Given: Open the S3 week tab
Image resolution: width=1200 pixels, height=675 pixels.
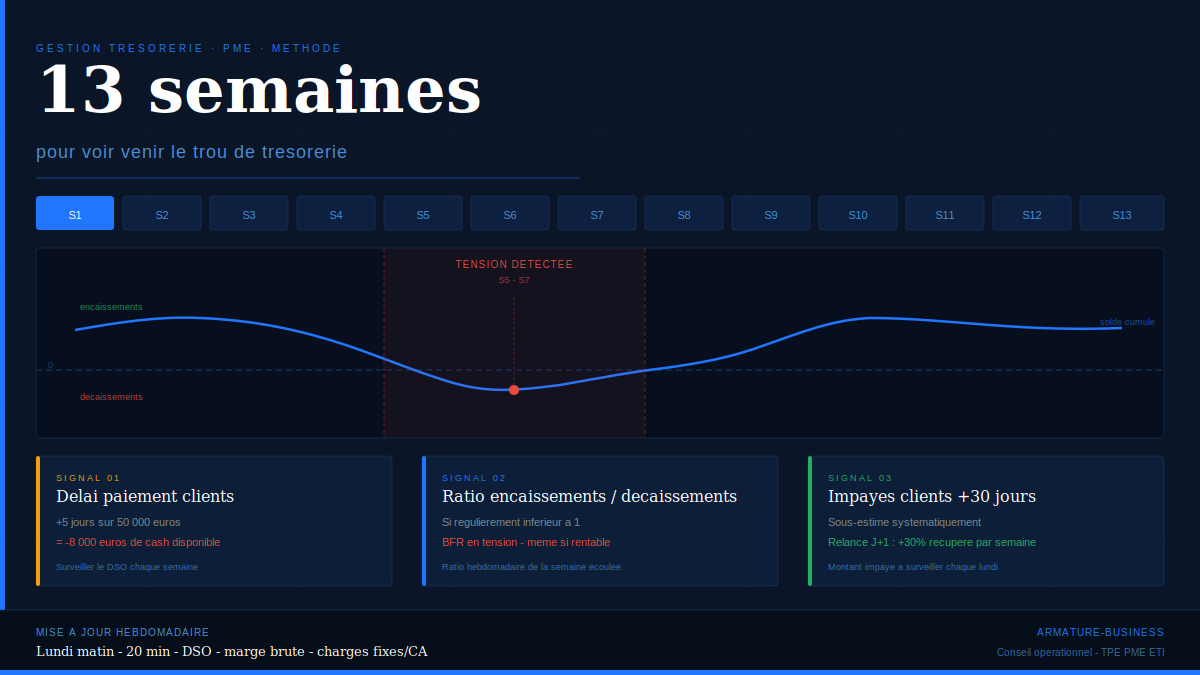Looking at the screenshot, I should coord(249,213).
